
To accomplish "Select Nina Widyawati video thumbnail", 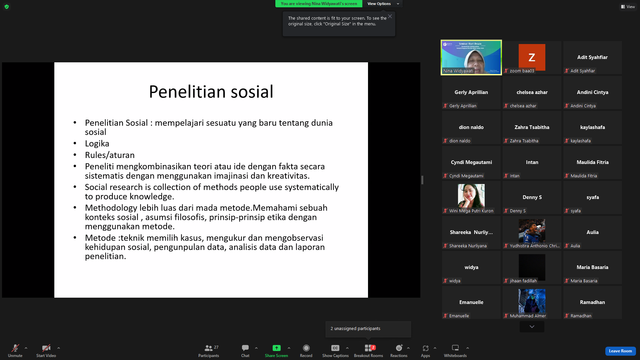I will (x=471, y=57).
